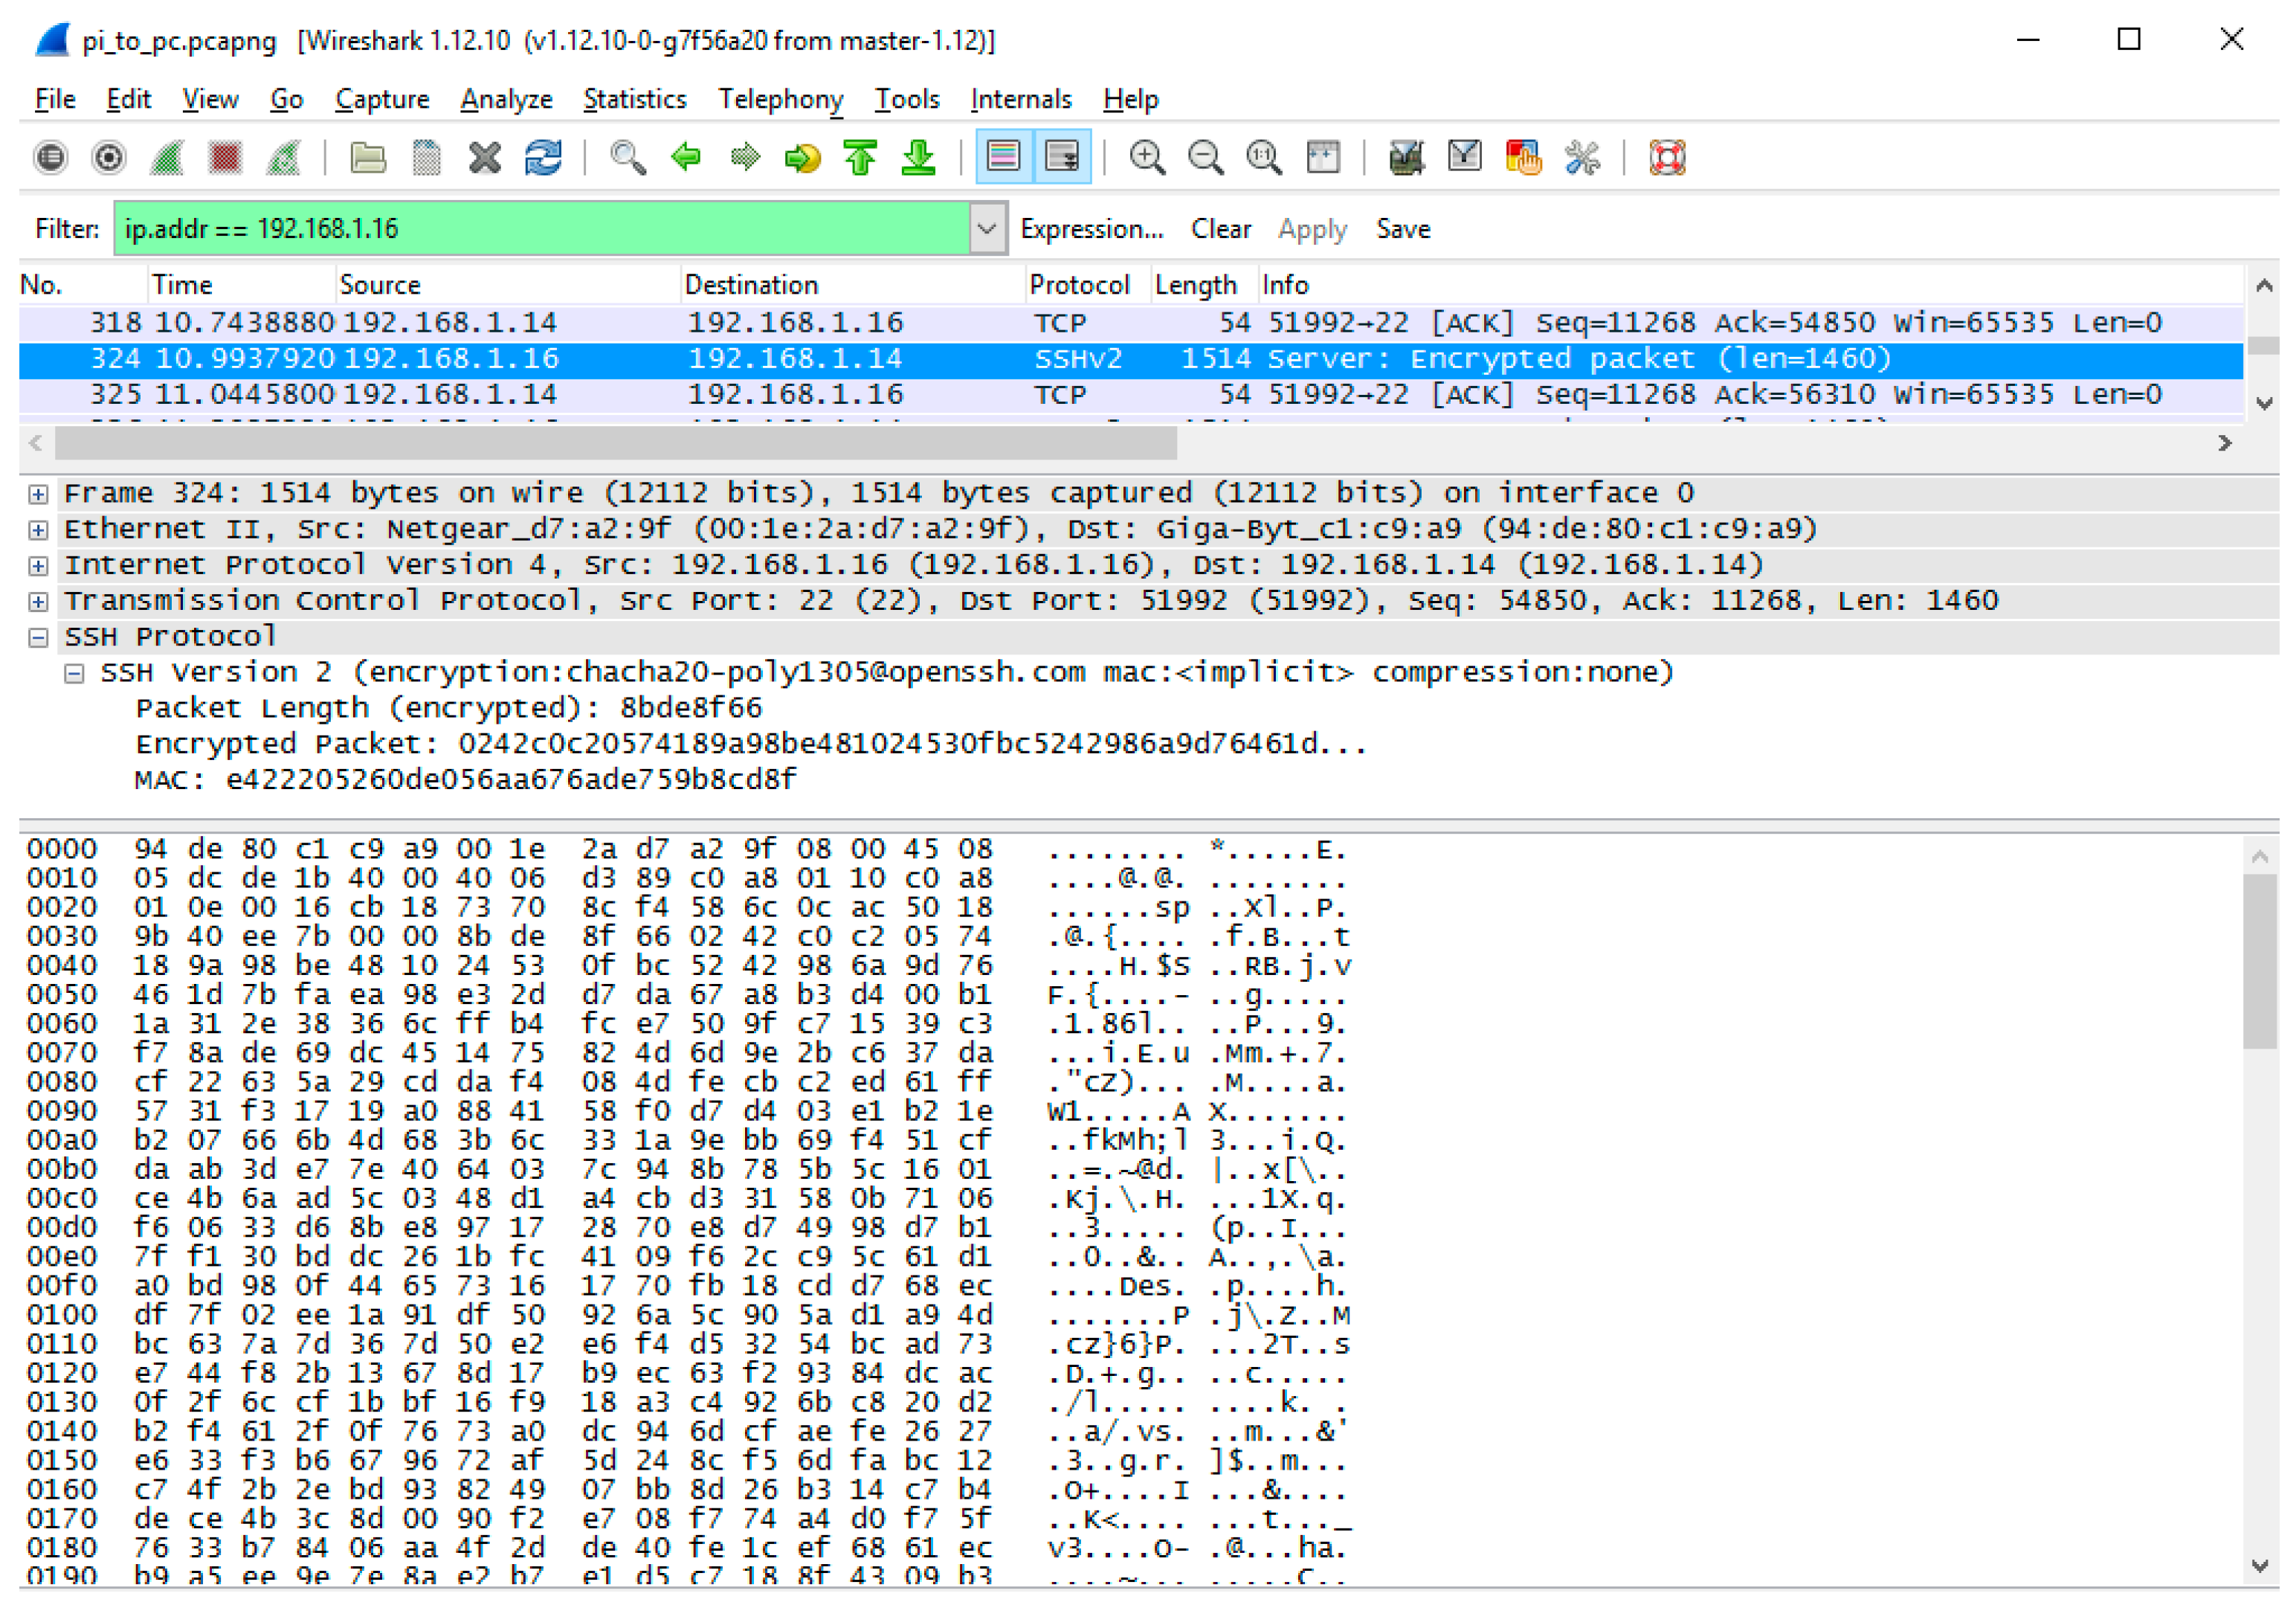The width and height of the screenshot is (2296, 1605).
Task: Open the Analyze menu
Action: 506,99
